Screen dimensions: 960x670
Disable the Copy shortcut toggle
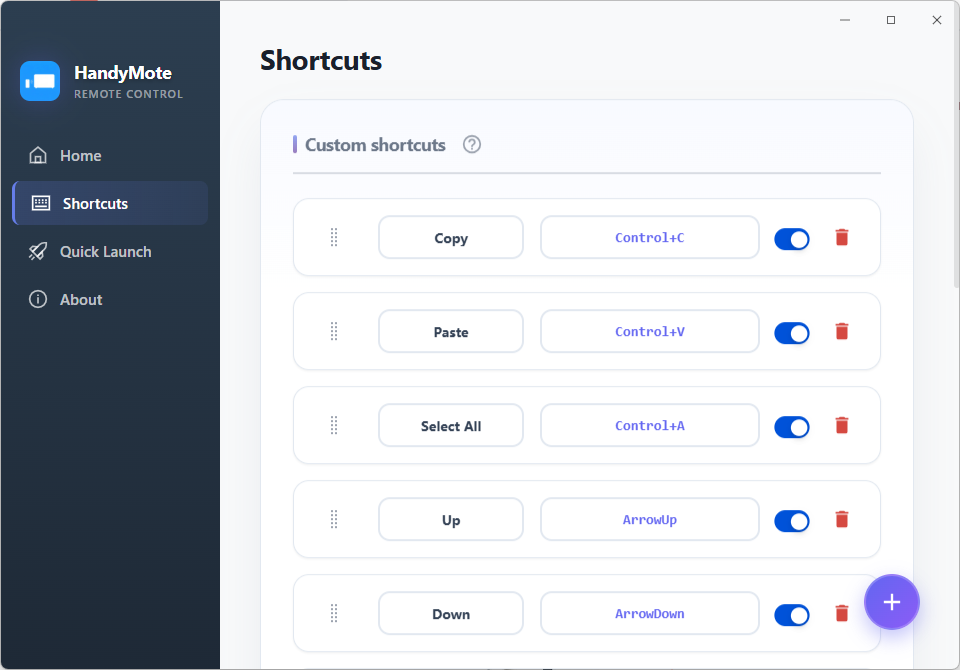[791, 239]
